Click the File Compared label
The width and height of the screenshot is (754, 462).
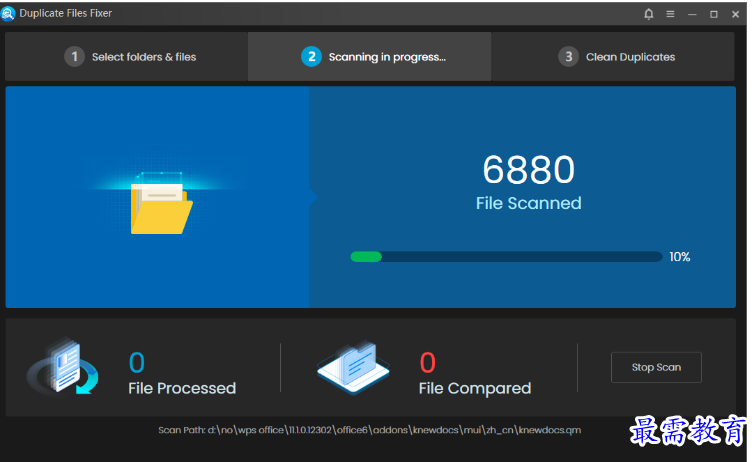475,388
